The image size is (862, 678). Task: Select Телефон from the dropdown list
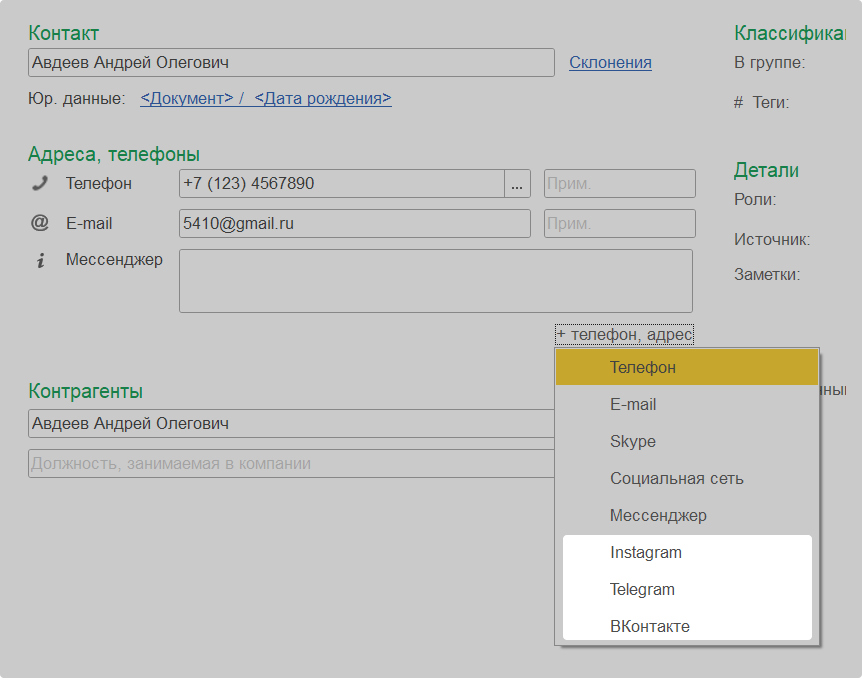click(x=643, y=368)
